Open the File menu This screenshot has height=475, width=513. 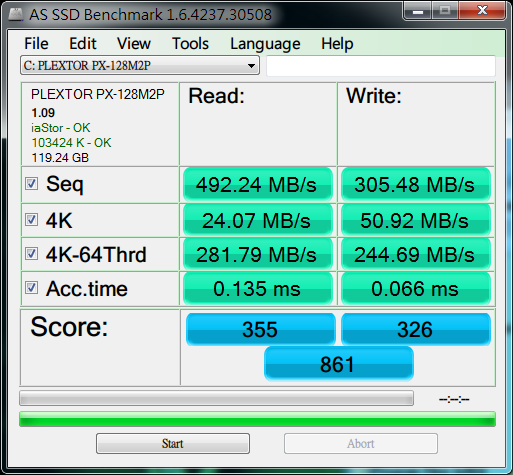coord(36,44)
